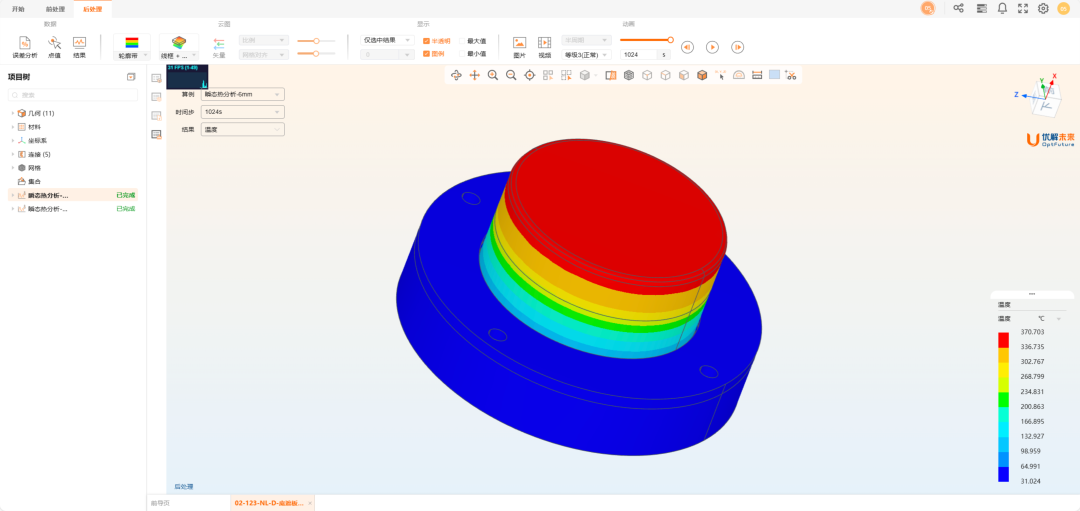The image size is (1080, 511).
Task: Expand the 材料 tree node
Action: click(12, 127)
